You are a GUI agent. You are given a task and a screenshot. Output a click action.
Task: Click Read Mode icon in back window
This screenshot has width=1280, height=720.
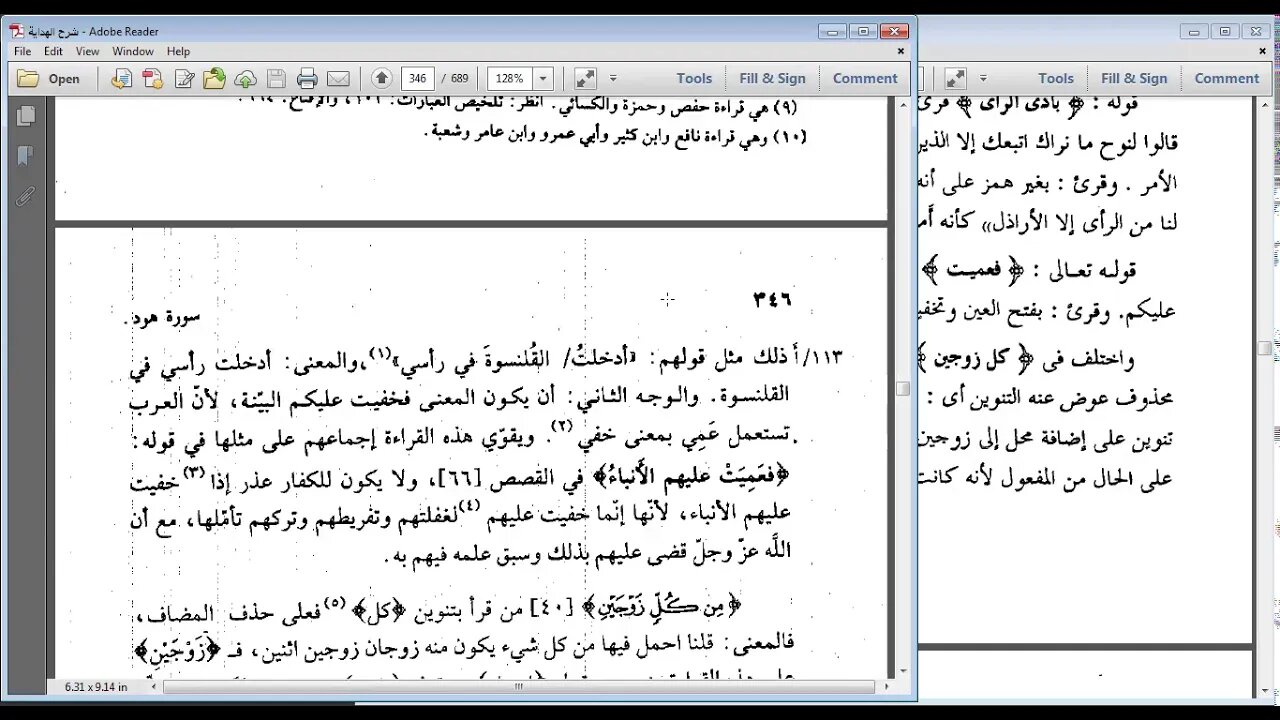pos(955,79)
